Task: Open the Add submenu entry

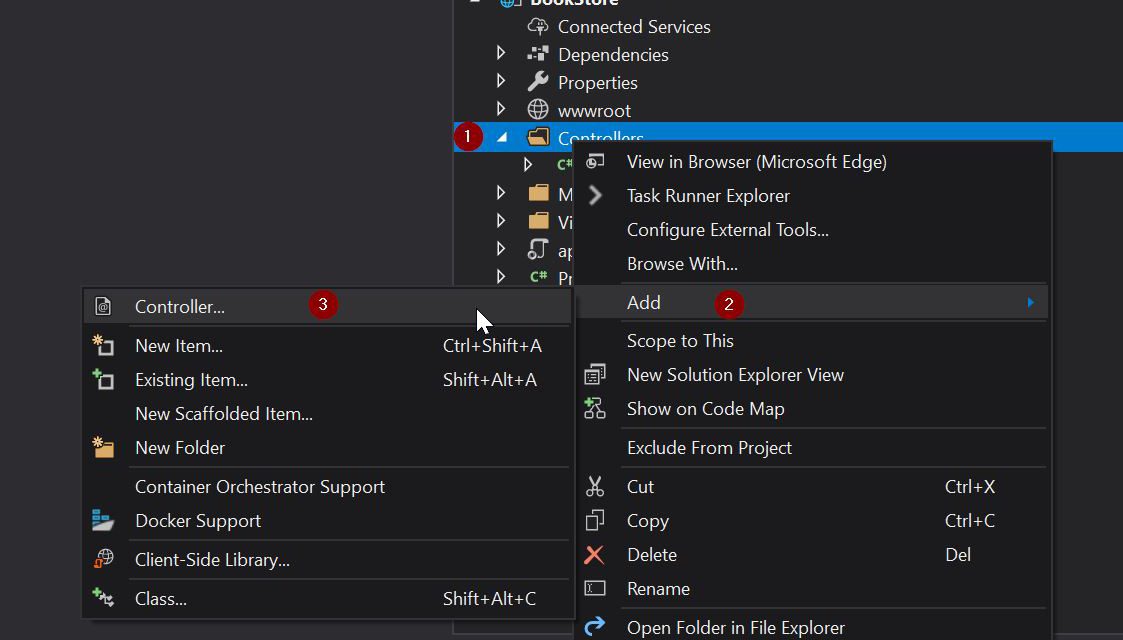Action: click(x=644, y=303)
